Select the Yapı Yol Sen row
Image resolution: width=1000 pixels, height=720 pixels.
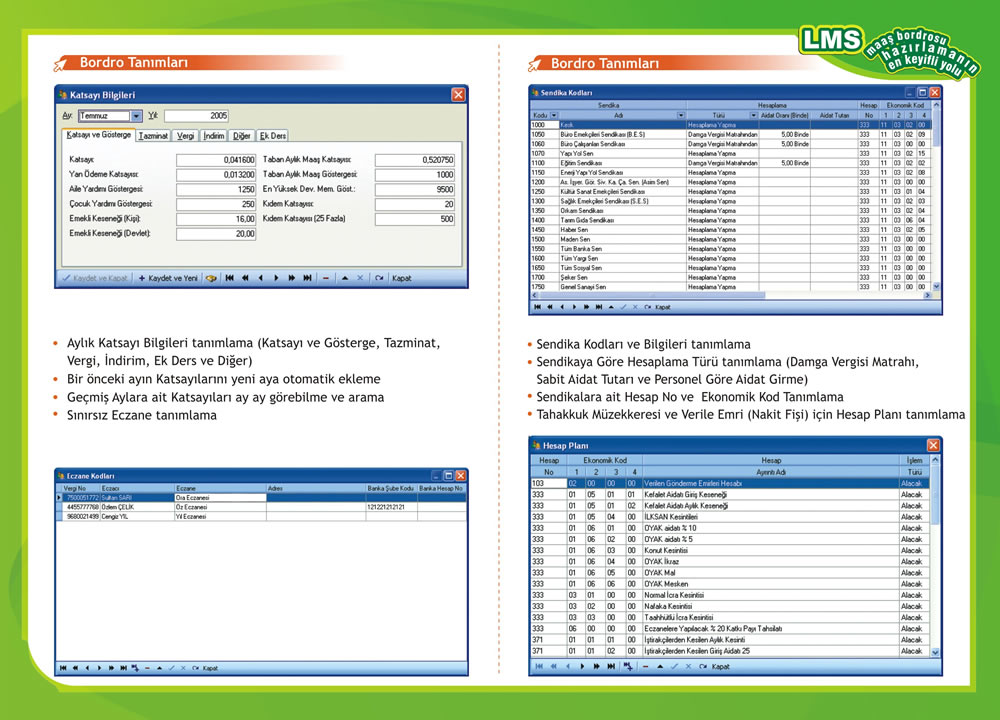point(730,154)
